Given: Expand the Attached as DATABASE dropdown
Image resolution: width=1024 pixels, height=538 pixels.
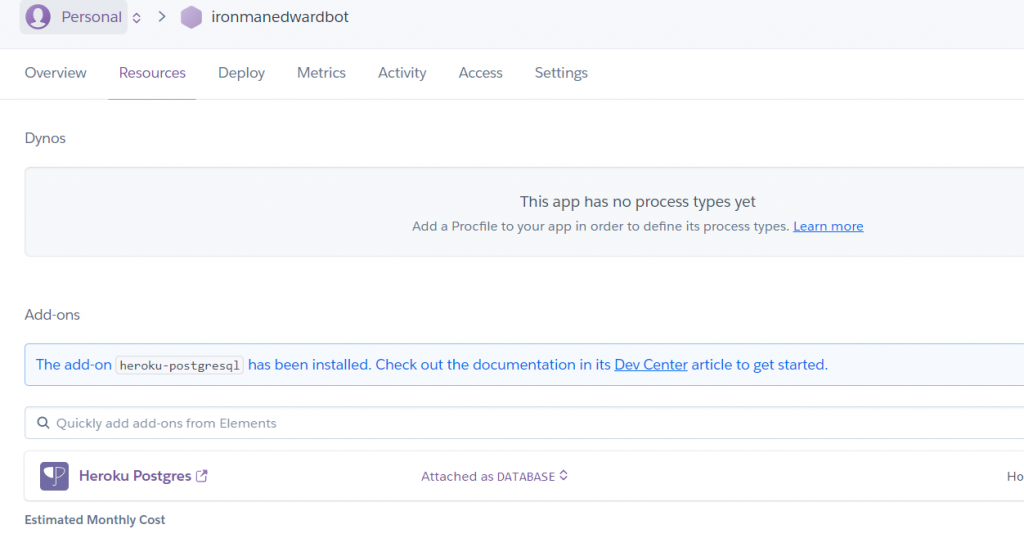Looking at the screenshot, I should (x=494, y=477).
